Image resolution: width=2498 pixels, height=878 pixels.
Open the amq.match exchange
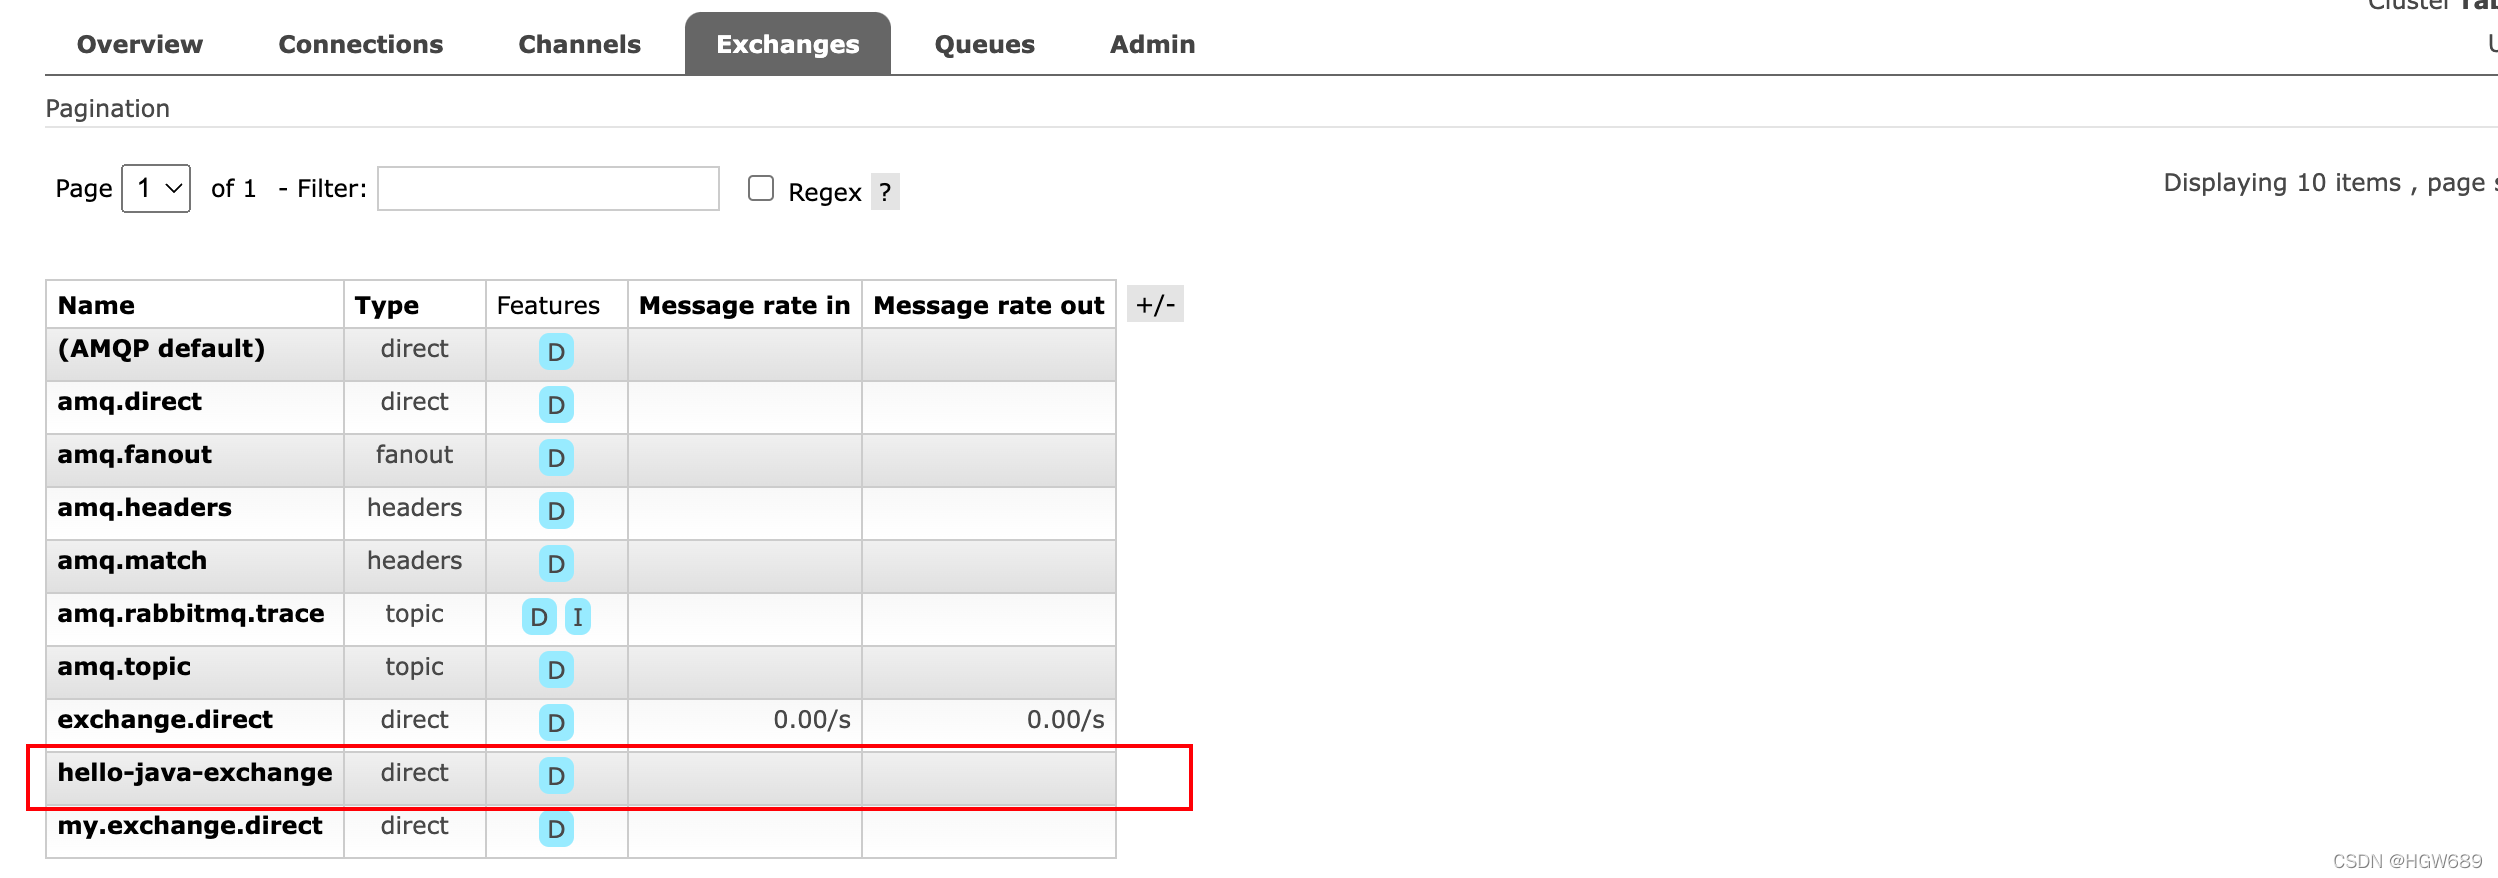coord(132,560)
